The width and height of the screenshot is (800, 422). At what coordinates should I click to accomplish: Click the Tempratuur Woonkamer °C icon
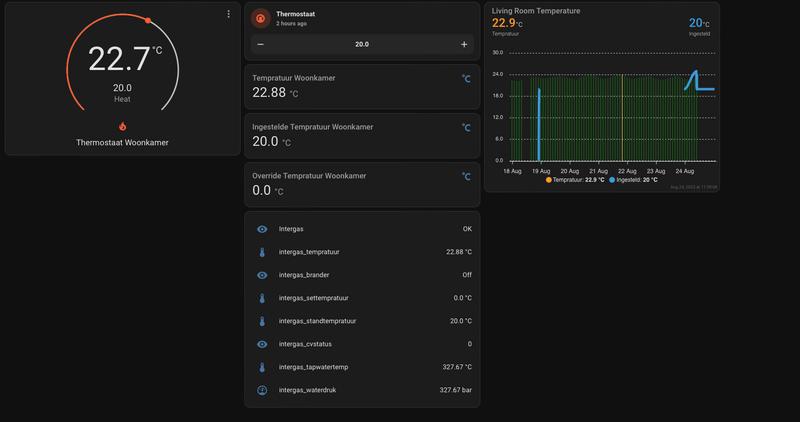(465, 79)
